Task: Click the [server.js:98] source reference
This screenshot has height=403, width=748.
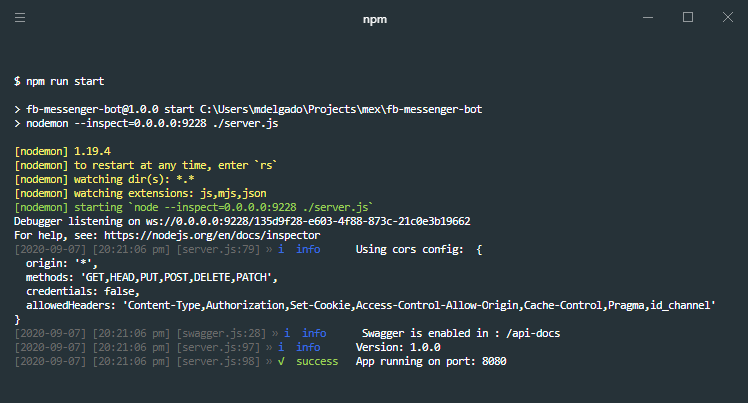Action: point(218,362)
